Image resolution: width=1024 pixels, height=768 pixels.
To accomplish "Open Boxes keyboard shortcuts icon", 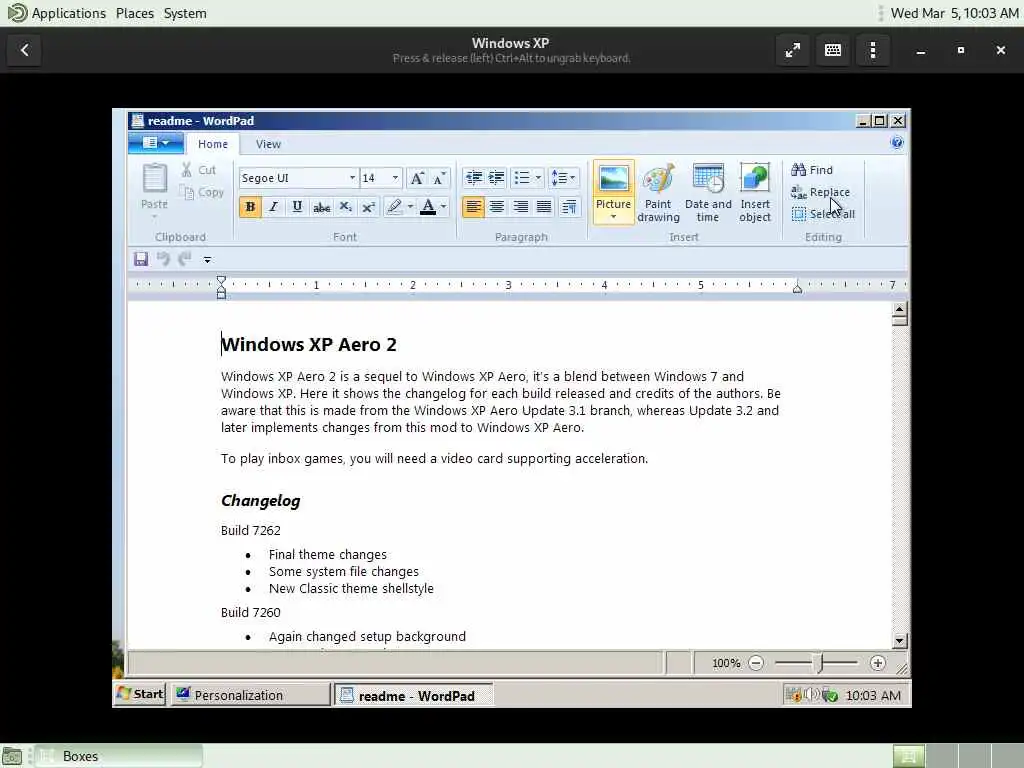I will pos(833,50).
